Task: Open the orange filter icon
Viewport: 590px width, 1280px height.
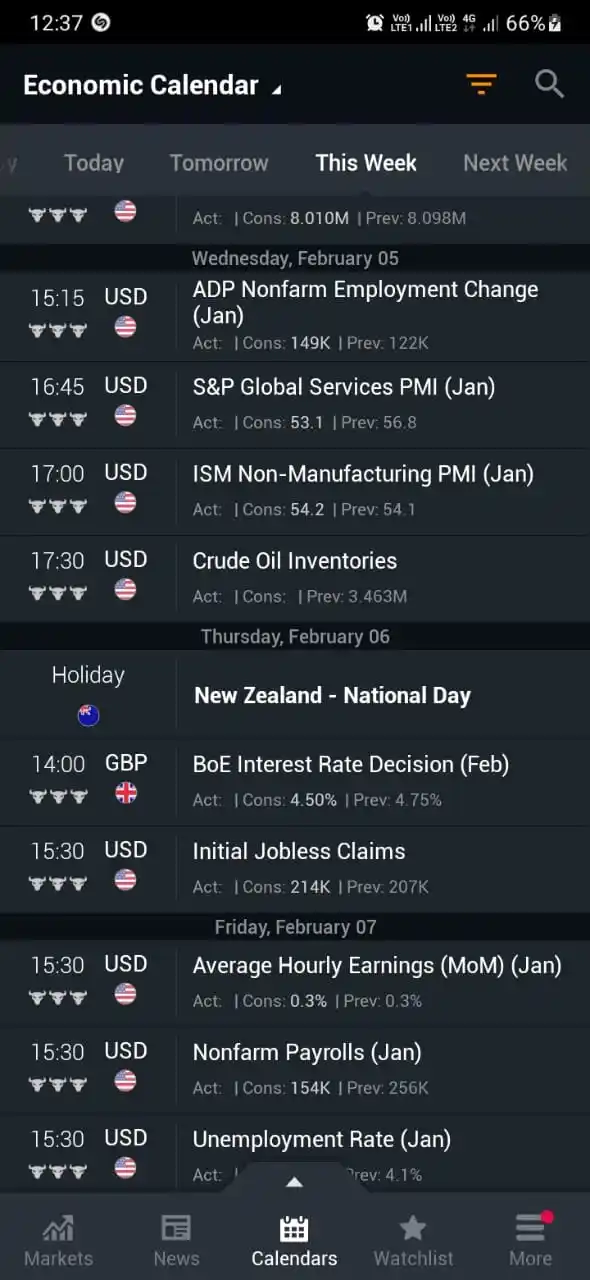Action: (481, 85)
